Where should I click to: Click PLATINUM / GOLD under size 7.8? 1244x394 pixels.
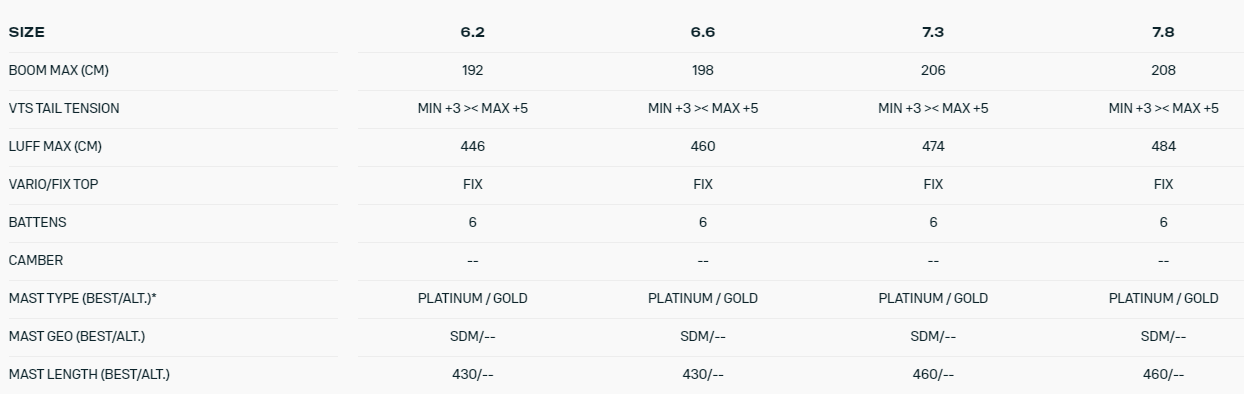pyautogui.click(x=1163, y=298)
